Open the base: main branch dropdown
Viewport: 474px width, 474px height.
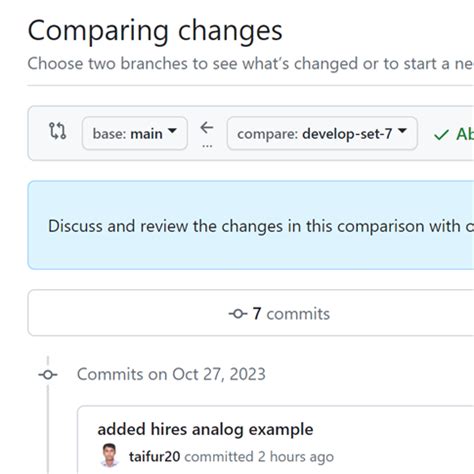click(x=135, y=133)
